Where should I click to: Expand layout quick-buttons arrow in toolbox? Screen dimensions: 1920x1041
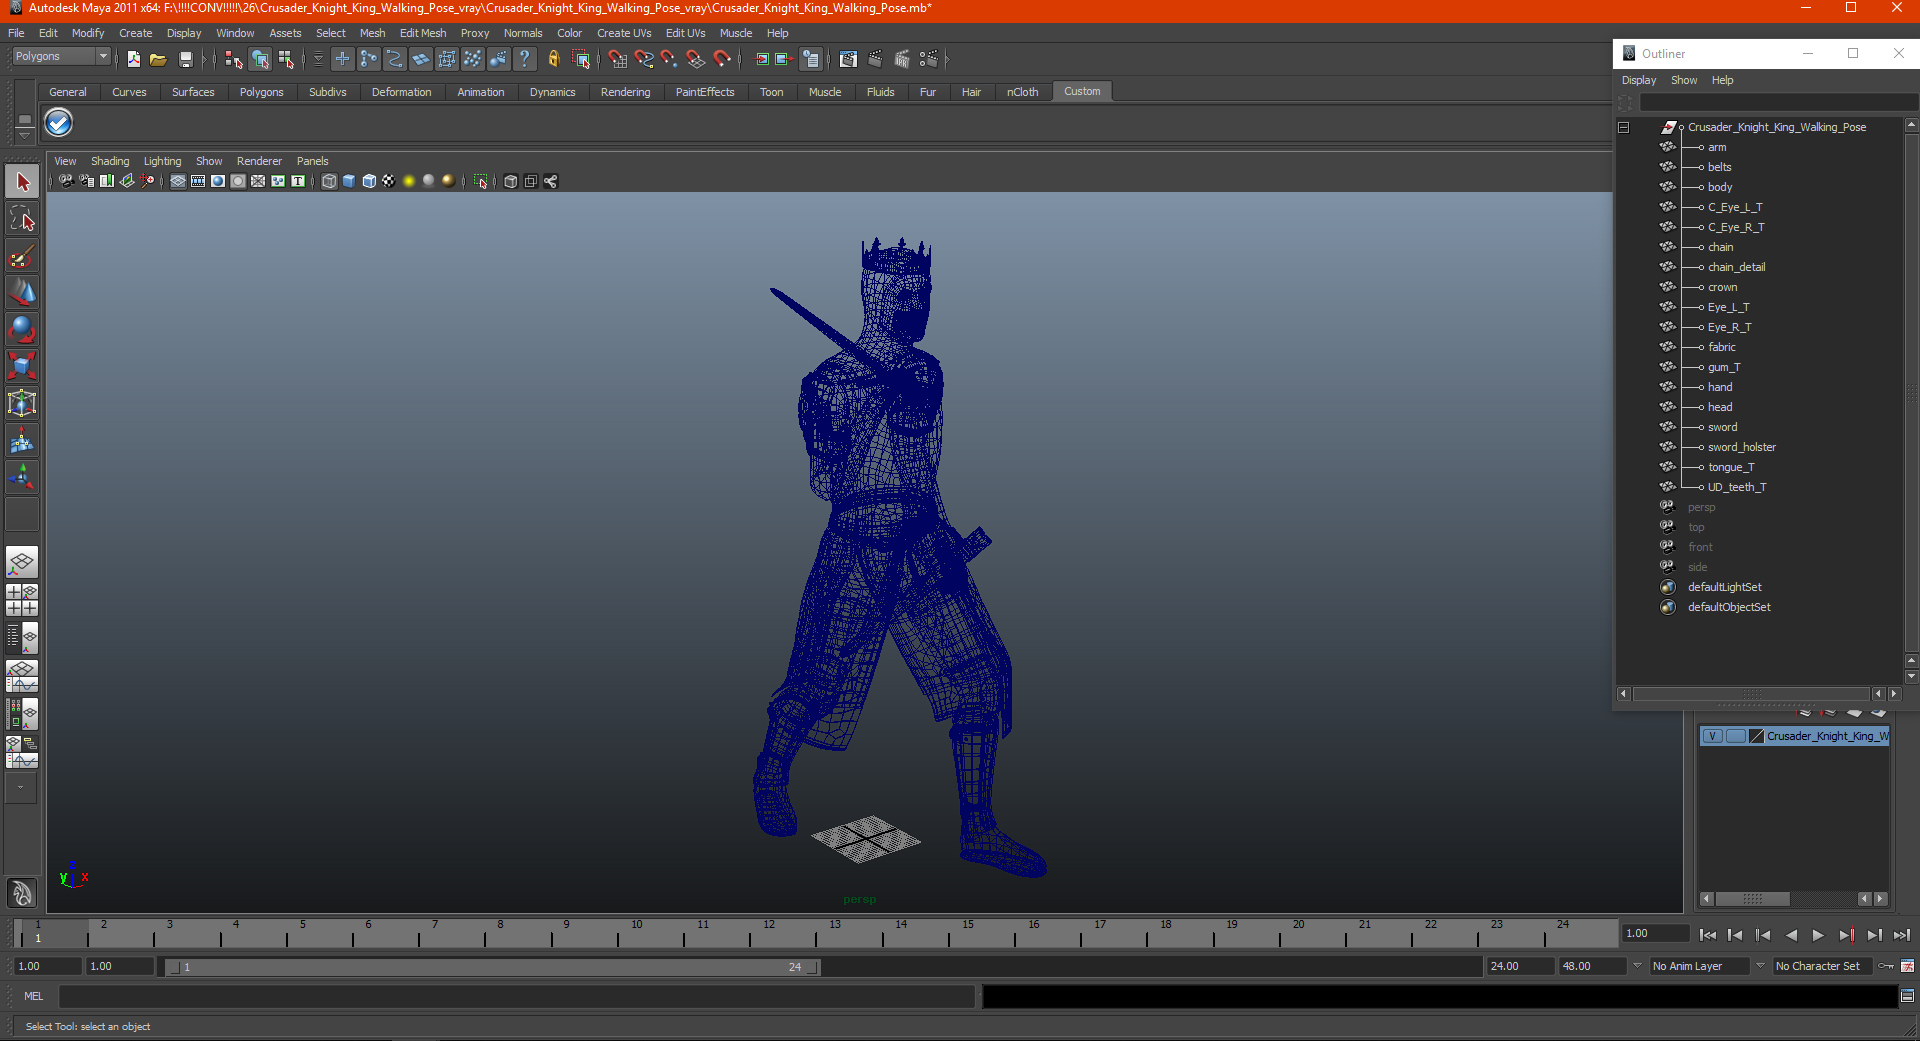pos(20,788)
